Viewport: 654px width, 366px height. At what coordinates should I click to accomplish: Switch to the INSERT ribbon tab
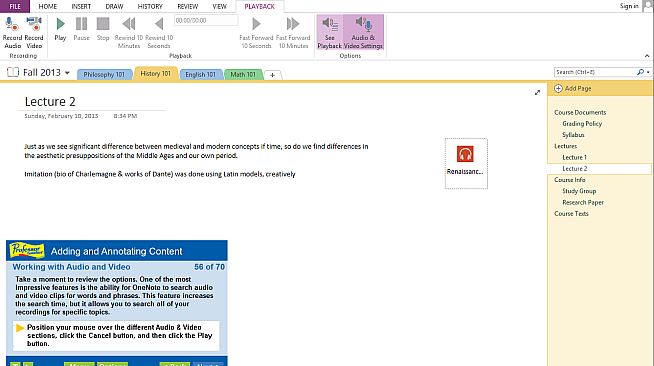tap(81, 6)
